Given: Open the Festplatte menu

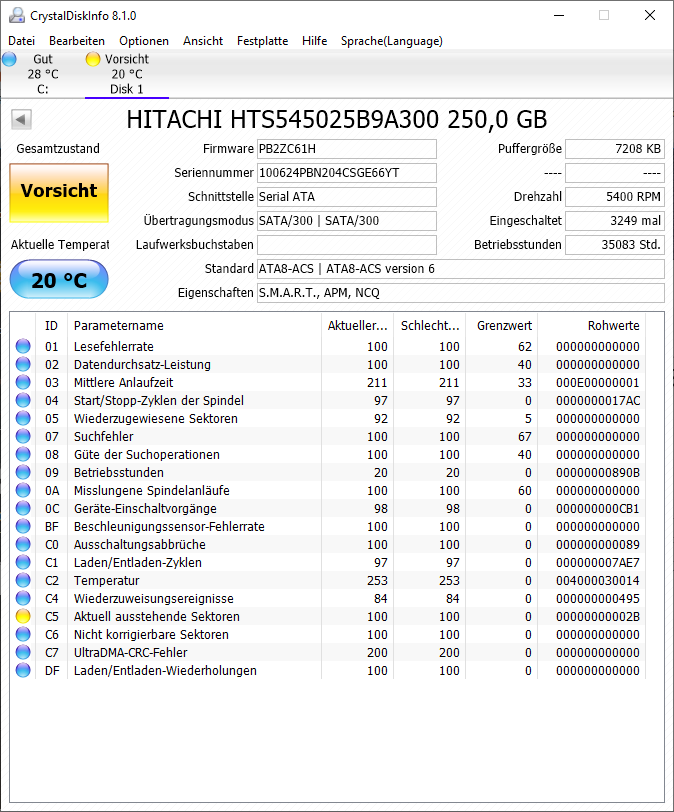Looking at the screenshot, I should (262, 41).
